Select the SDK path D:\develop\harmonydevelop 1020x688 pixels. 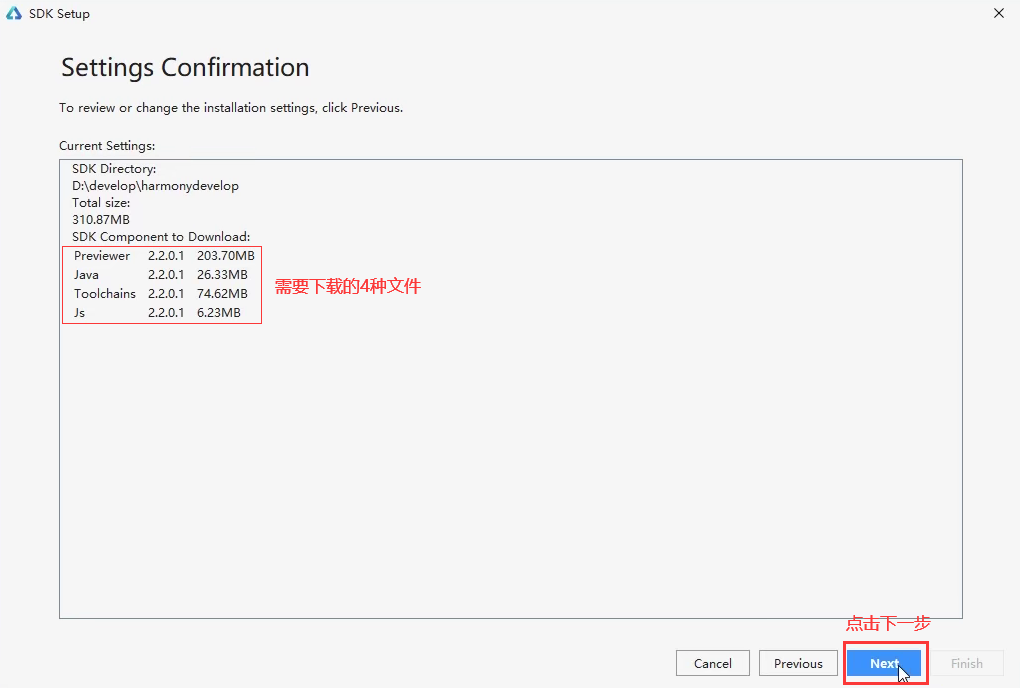click(155, 186)
